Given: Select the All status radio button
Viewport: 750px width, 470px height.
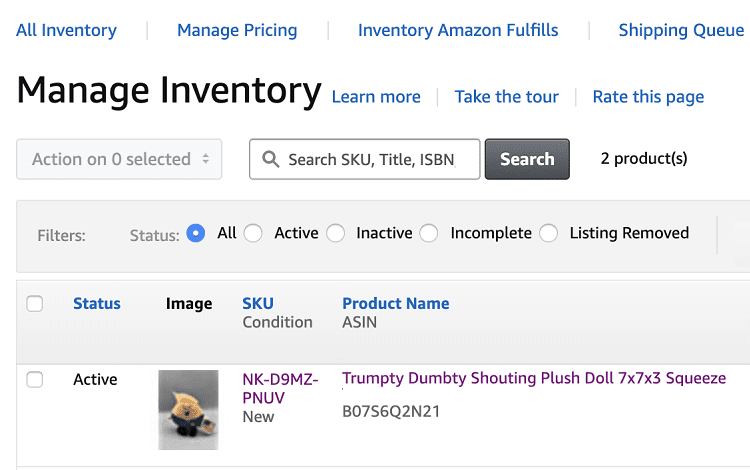Looking at the screenshot, I should click(x=196, y=233).
